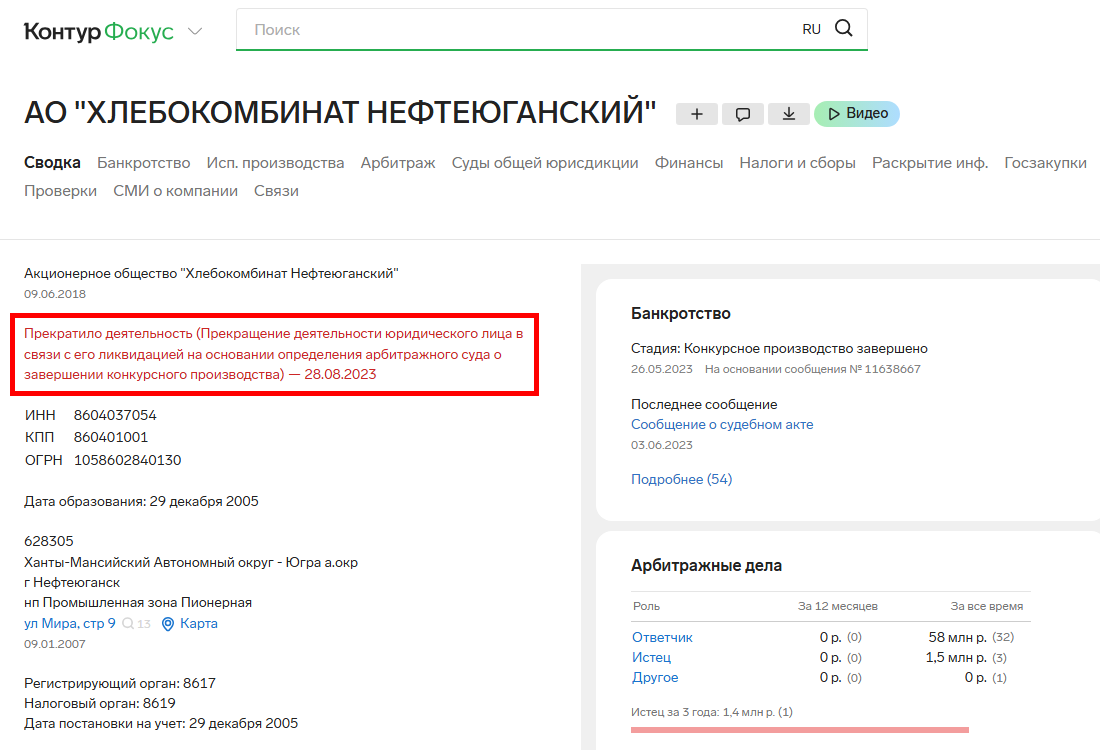Click the За все время column header
This screenshot has height=750, width=1100.
pyautogui.click(x=987, y=606)
